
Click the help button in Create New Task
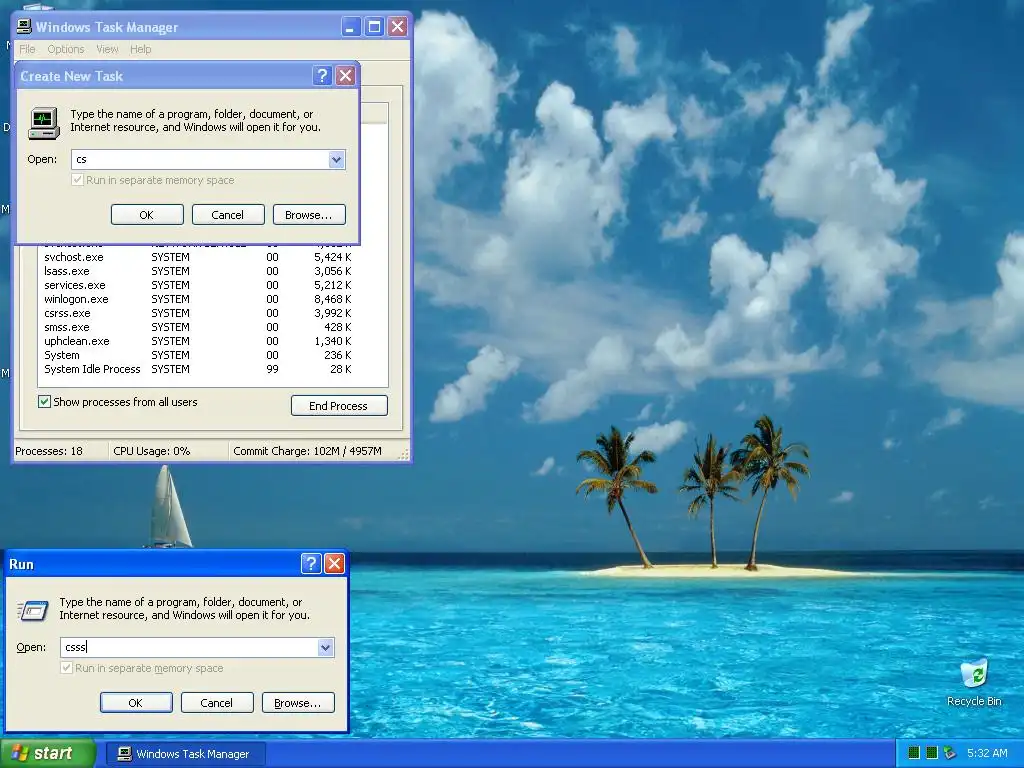(x=321, y=76)
